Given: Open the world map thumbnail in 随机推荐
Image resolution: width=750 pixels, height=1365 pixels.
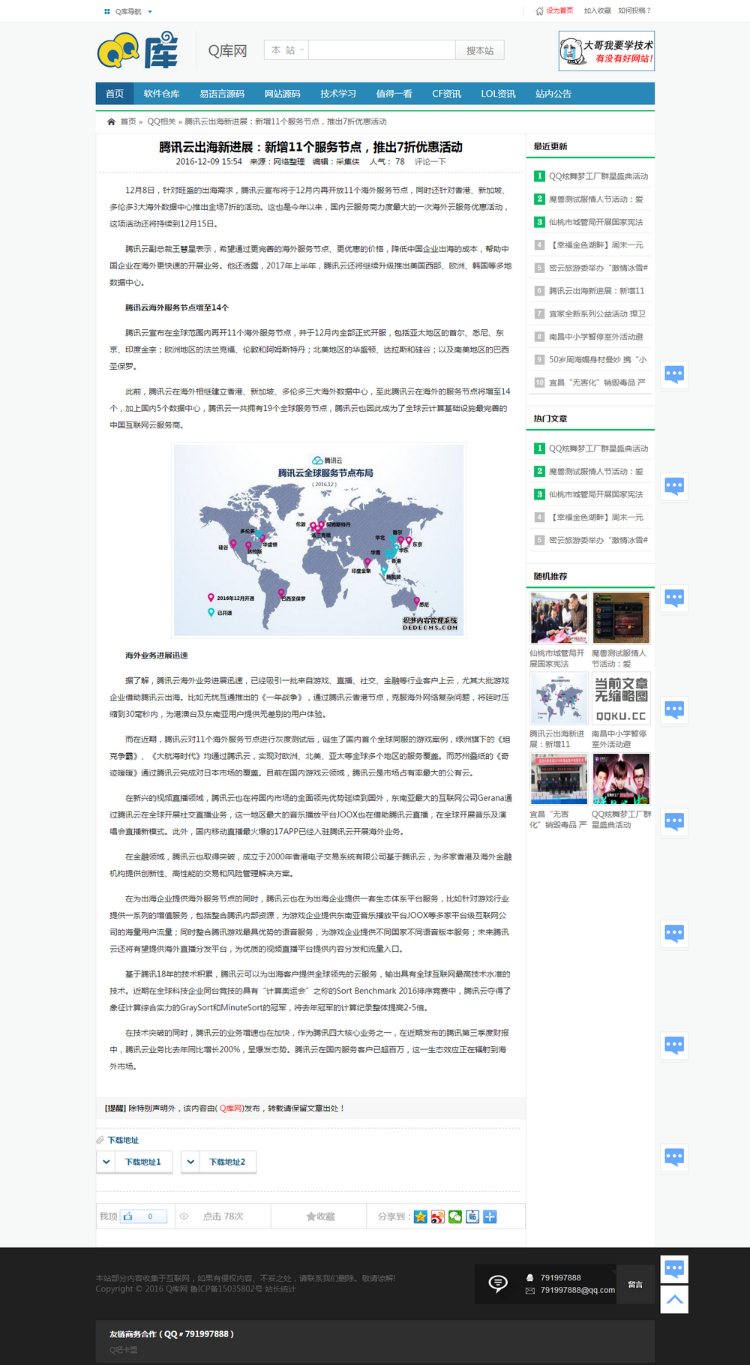Looking at the screenshot, I should (559, 699).
